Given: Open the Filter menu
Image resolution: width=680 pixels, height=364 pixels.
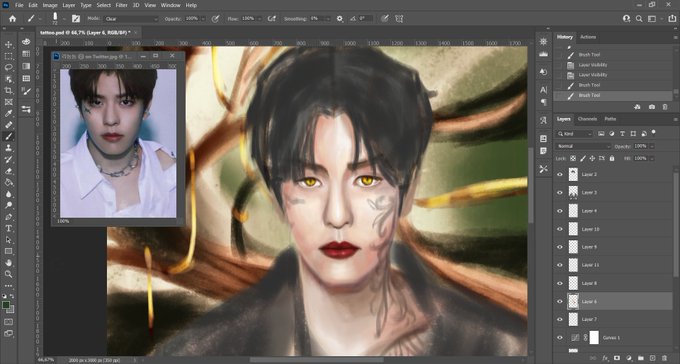Looking at the screenshot, I should [x=121, y=5].
